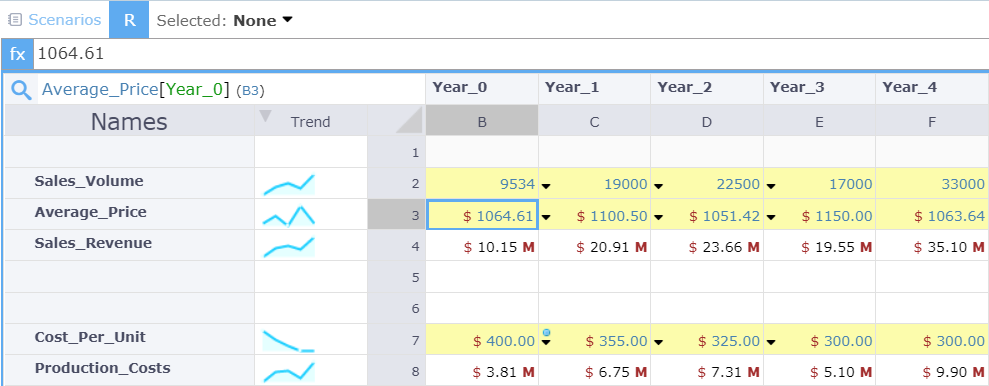This screenshot has width=989, height=386.
Task: Click the Sales_Volume trend sparkline
Action: (289, 184)
